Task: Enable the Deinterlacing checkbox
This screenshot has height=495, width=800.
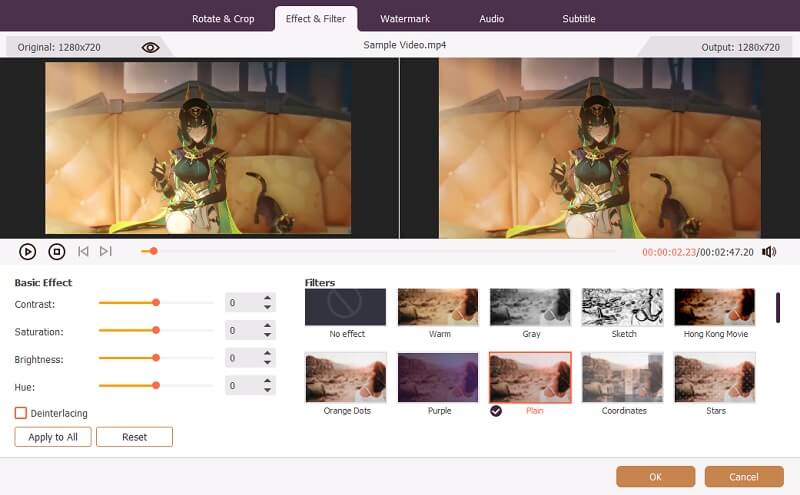Action: point(21,412)
